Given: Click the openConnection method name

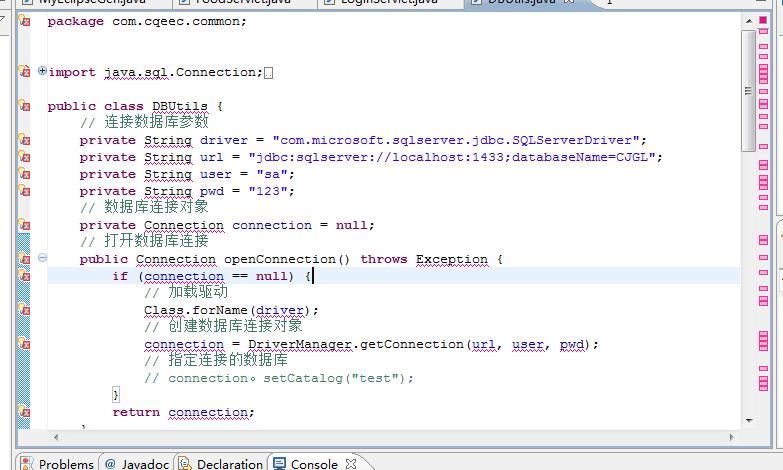Looking at the screenshot, I should point(280,259).
